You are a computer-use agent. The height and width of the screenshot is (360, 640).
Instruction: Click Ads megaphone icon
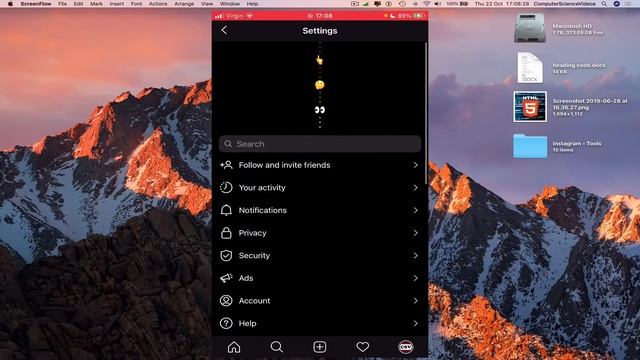tap(226, 278)
